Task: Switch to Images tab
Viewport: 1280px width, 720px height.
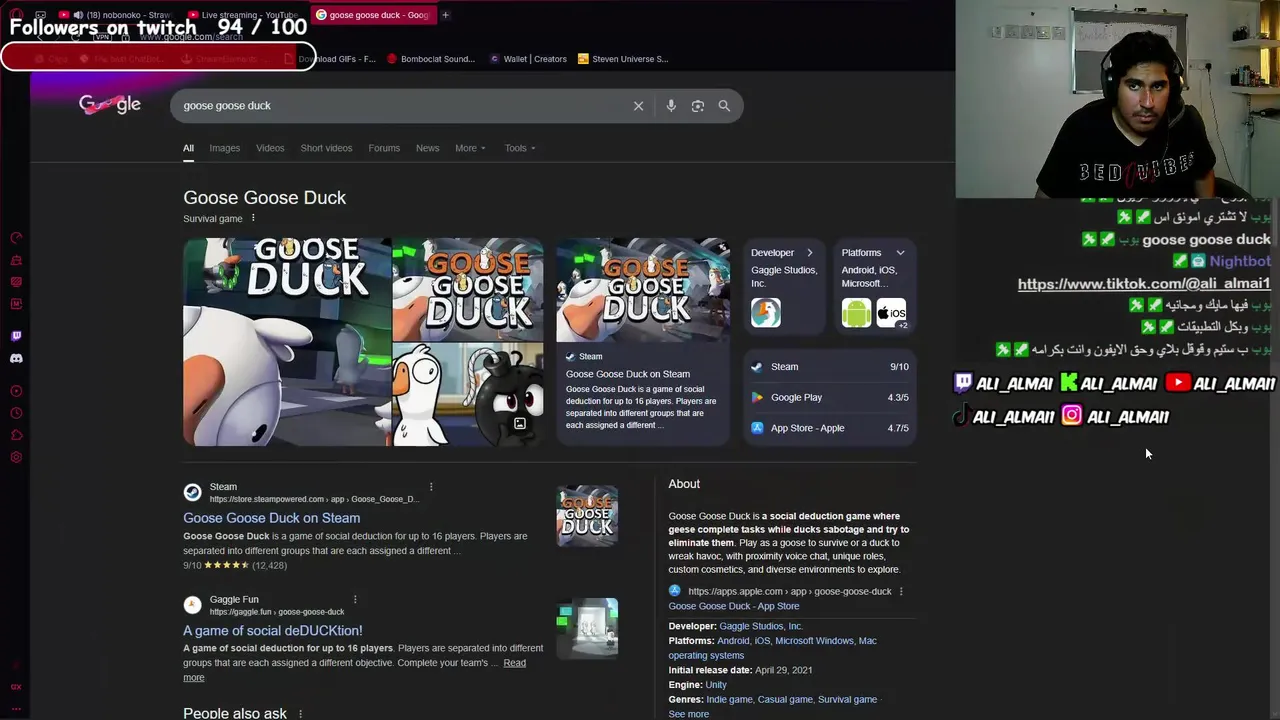Action: [x=224, y=148]
